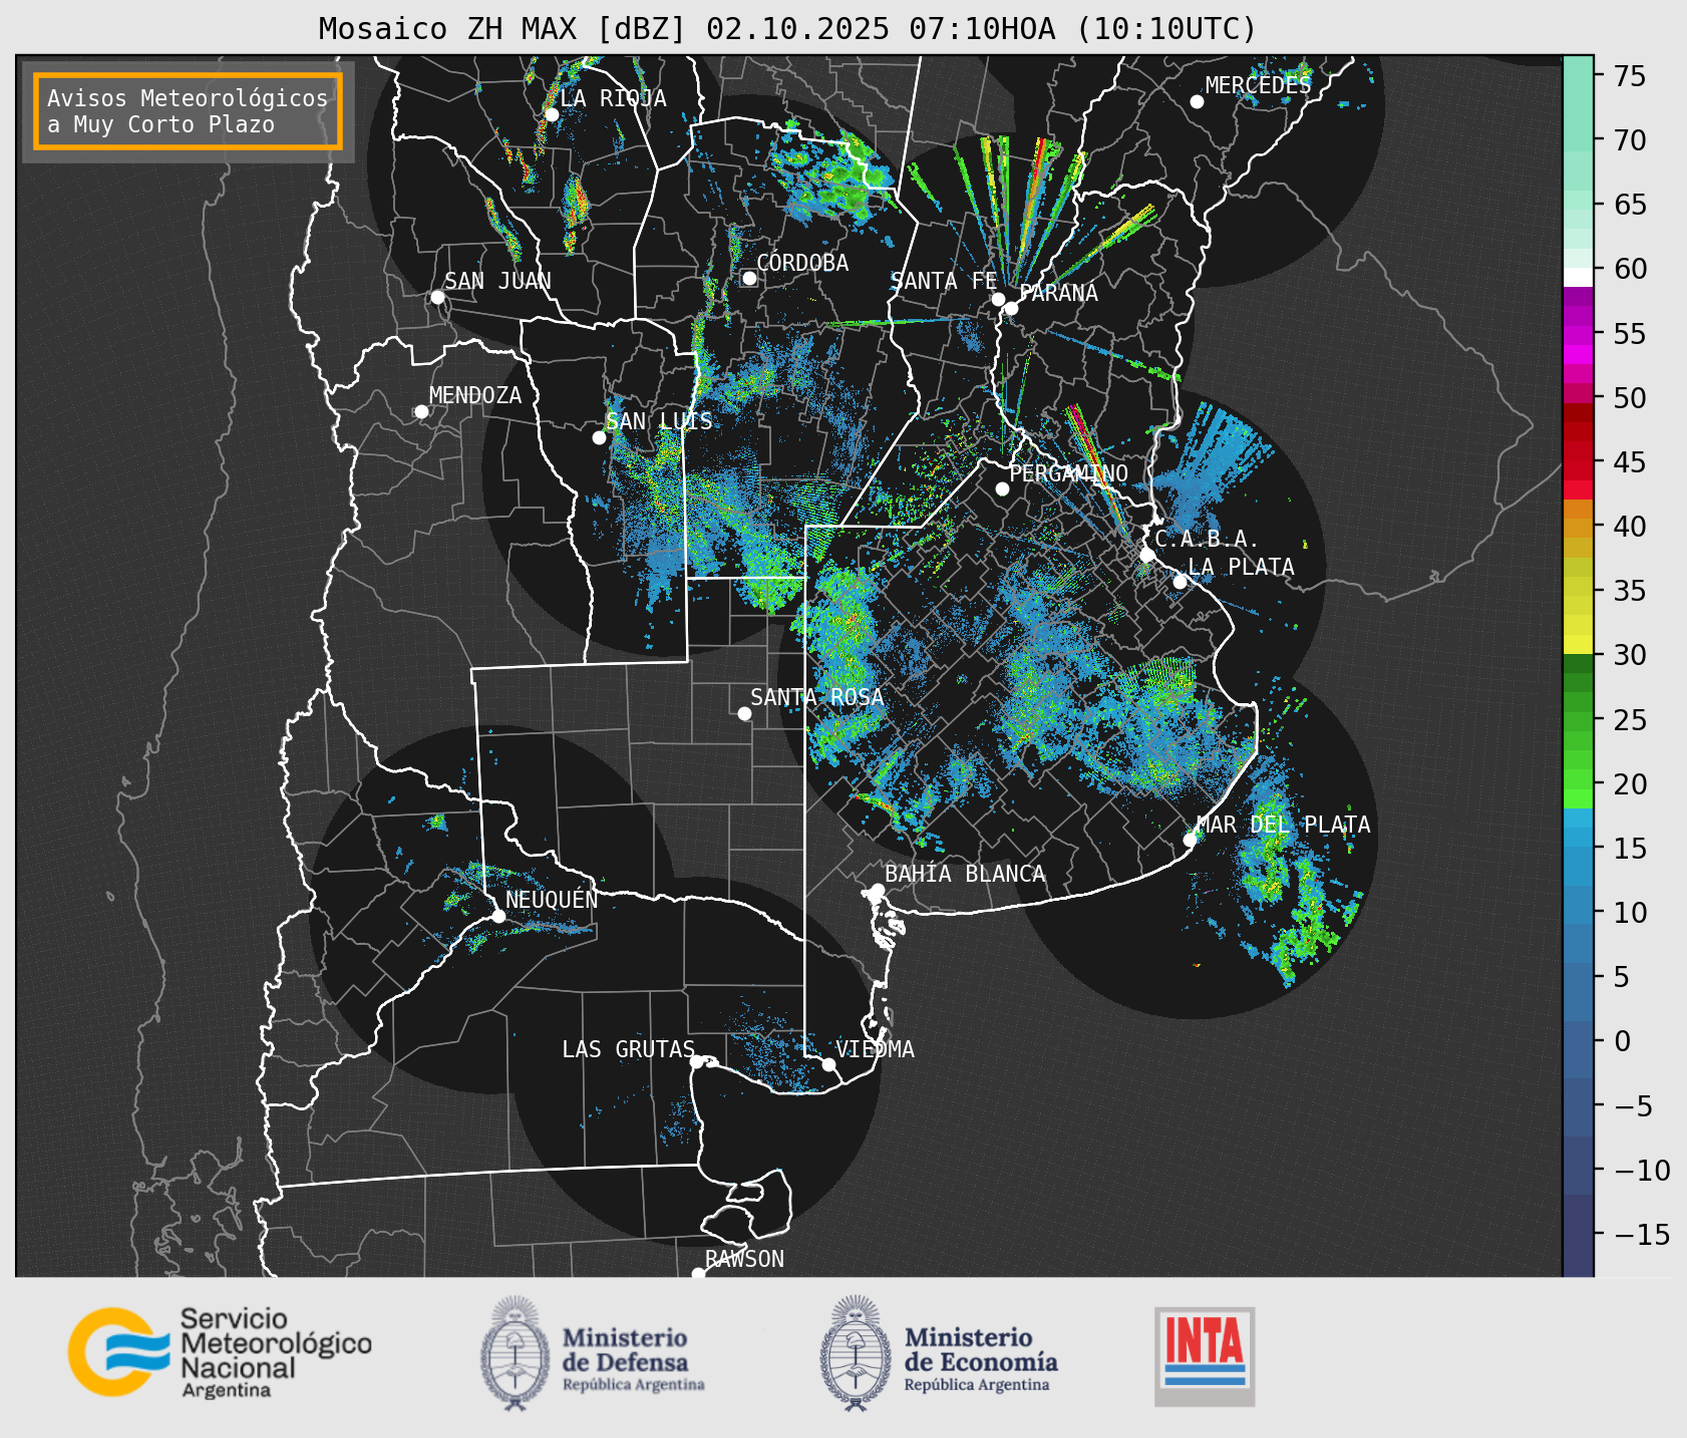Select the Viedma city marker dot
The height and width of the screenshot is (1438, 1687).
[x=829, y=1064]
